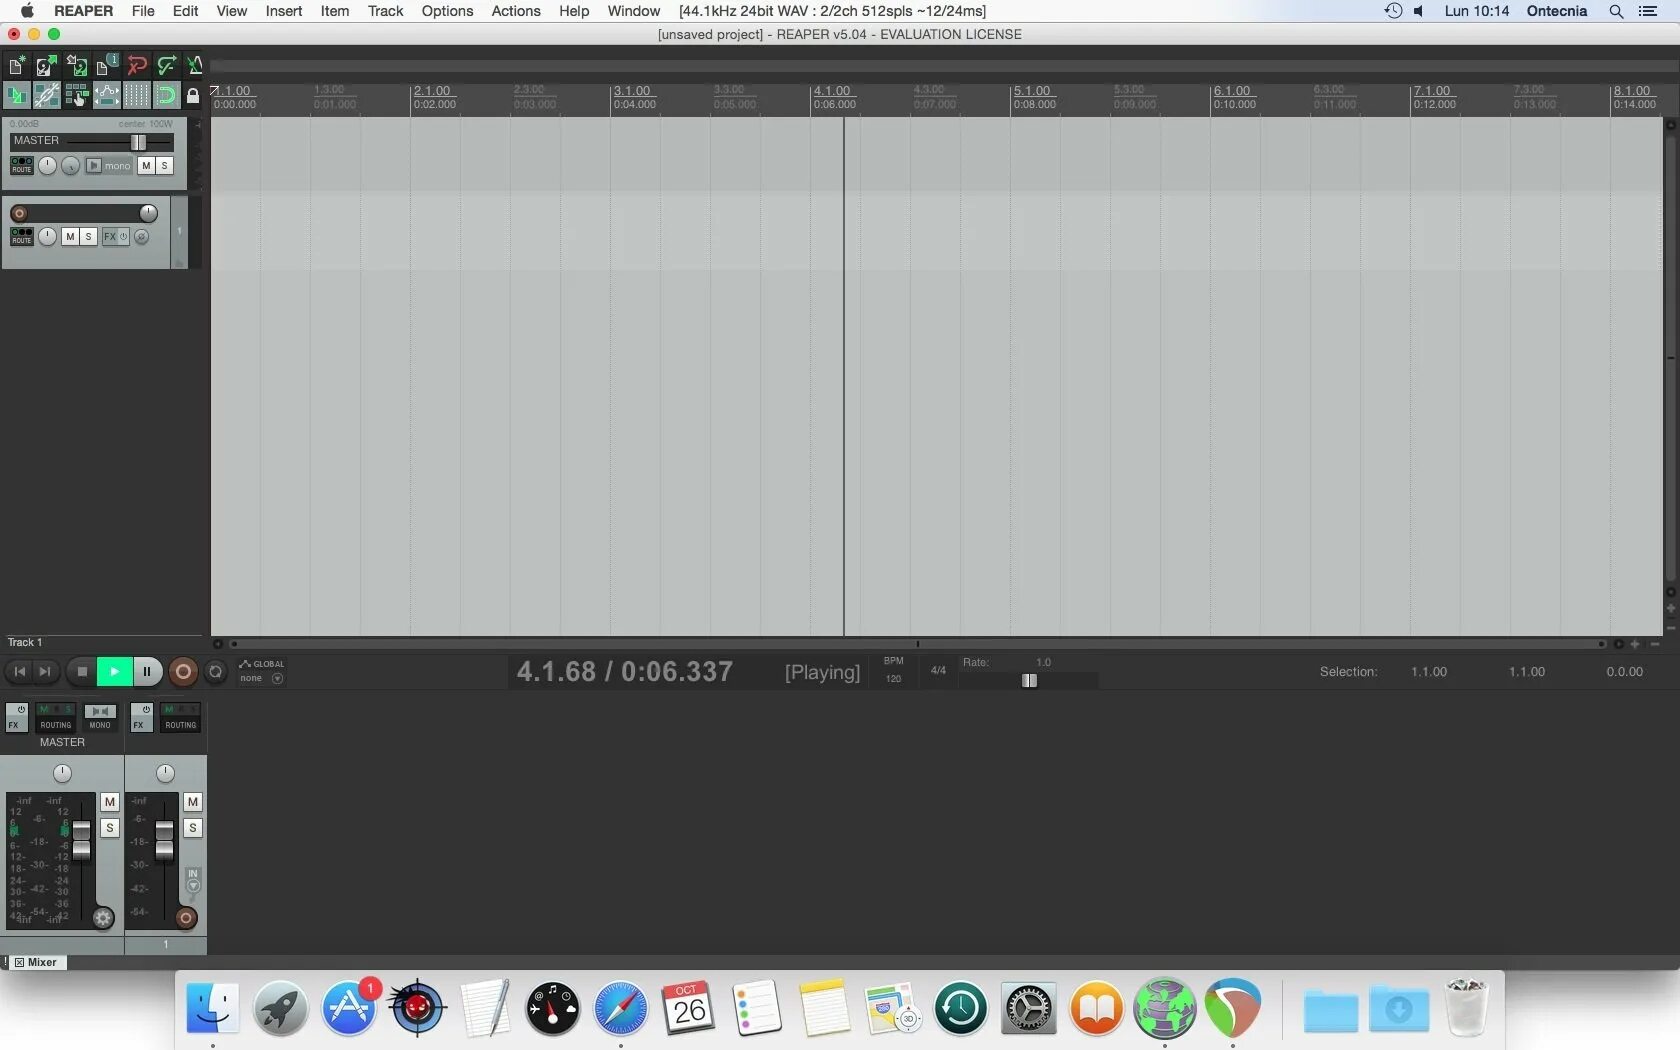Viewport: 1680px width, 1050px height.
Task: Toggle Track 1 phase invert button
Action: tap(142, 237)
